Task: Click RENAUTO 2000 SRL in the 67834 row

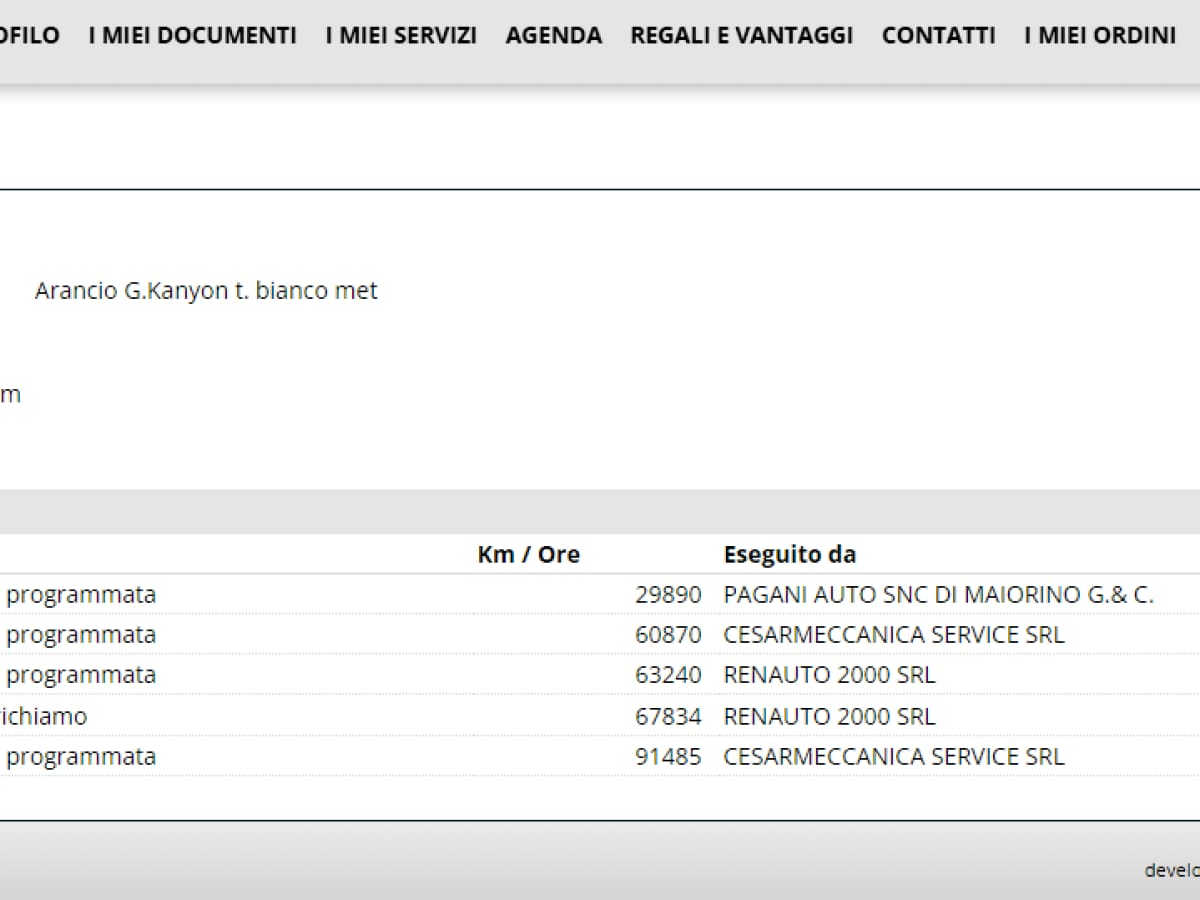Action: [830, 716]
